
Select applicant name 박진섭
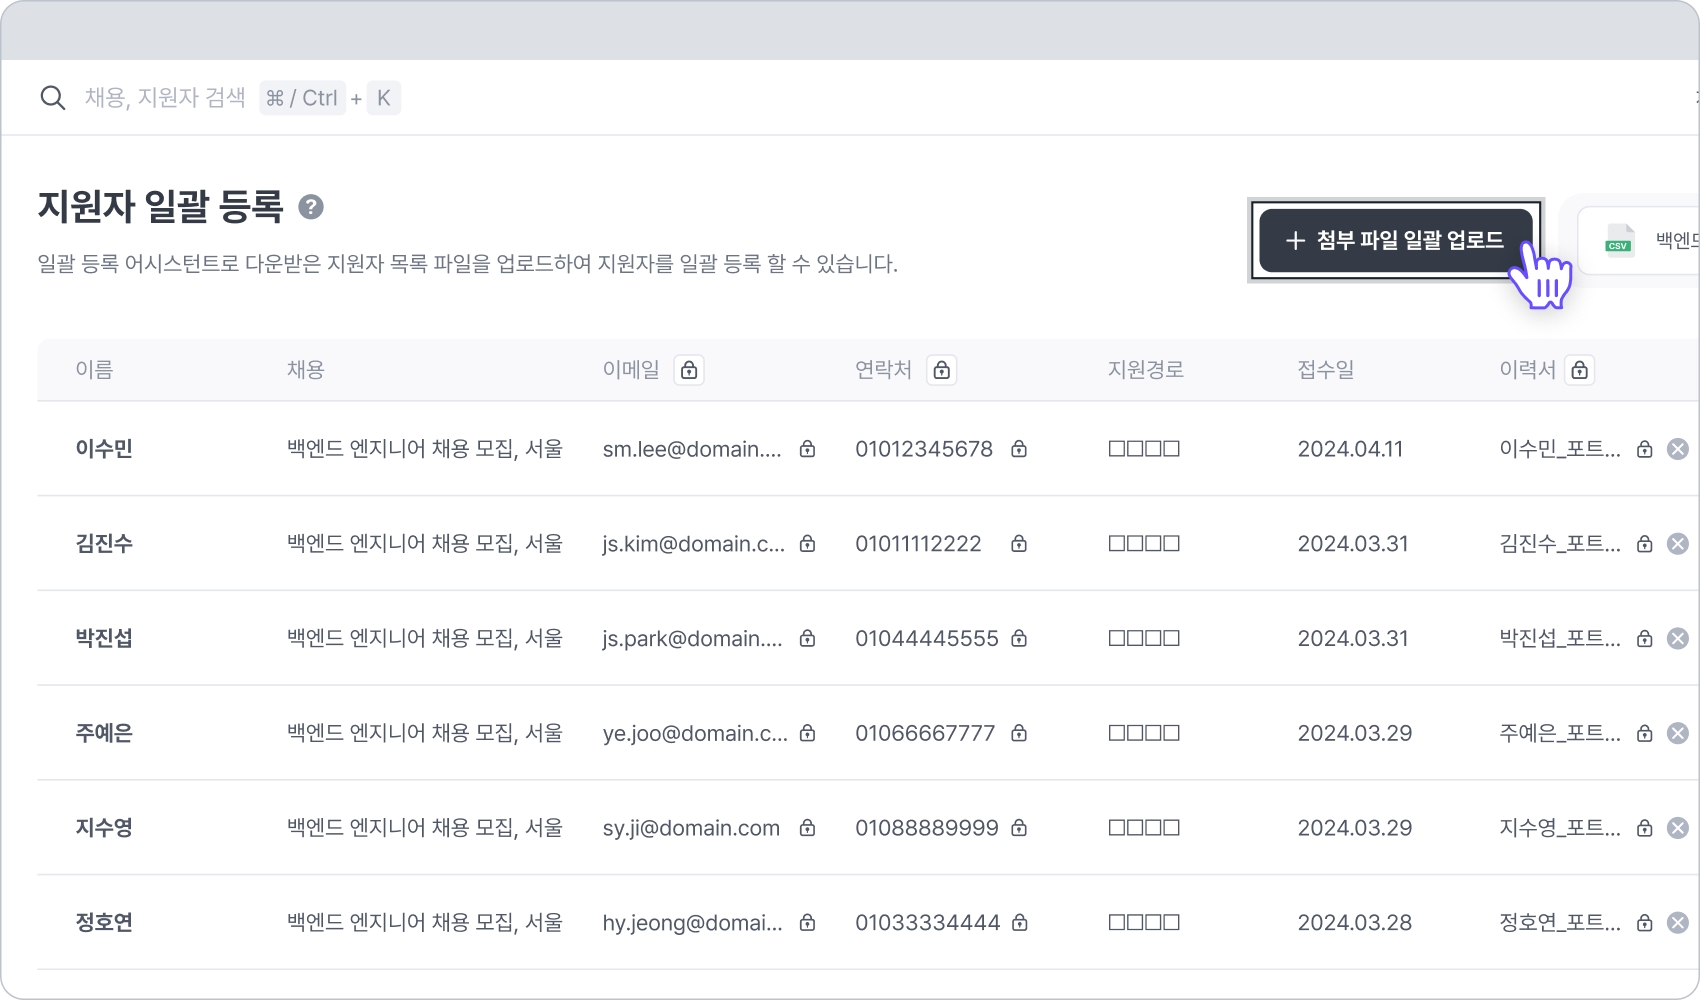click(x=104, y=638)
